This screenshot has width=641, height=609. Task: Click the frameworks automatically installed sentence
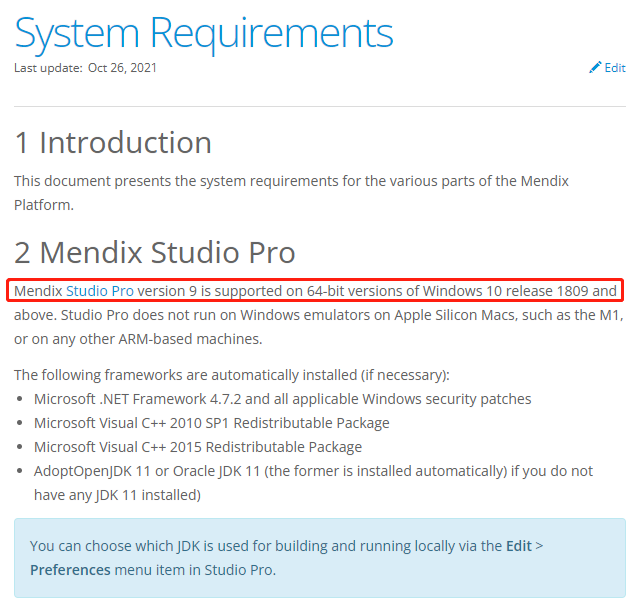click(x=232, y=375)
